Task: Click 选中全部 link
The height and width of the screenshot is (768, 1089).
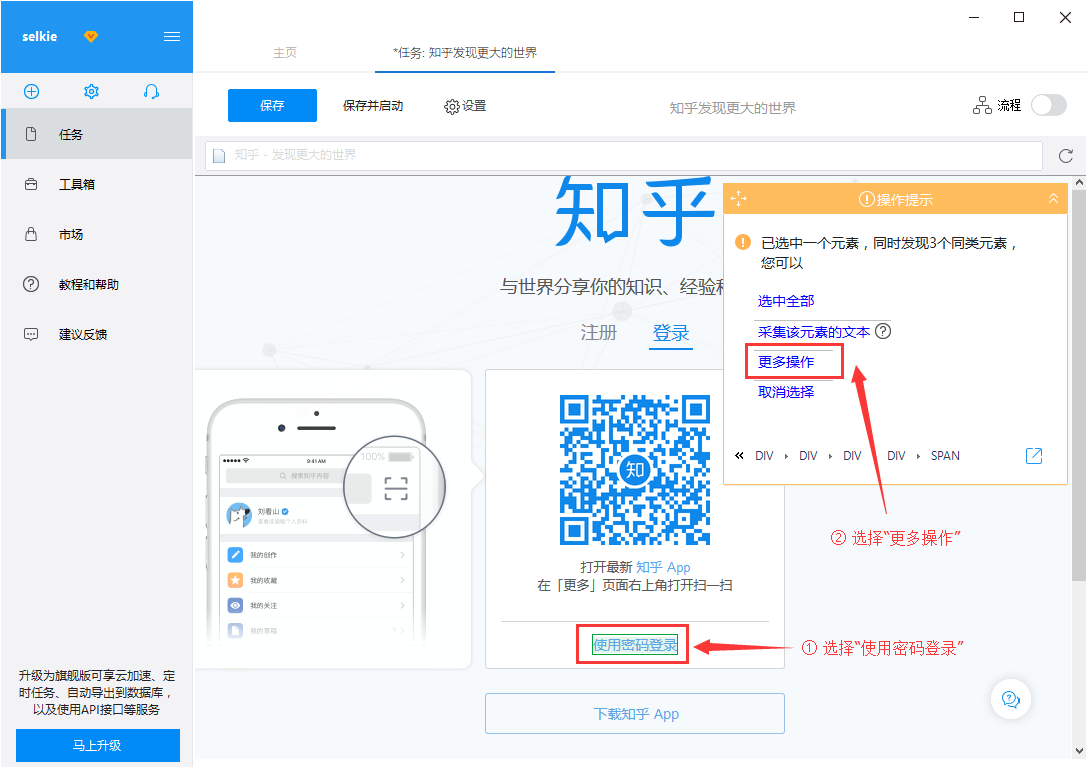Action: click(785, 301)
